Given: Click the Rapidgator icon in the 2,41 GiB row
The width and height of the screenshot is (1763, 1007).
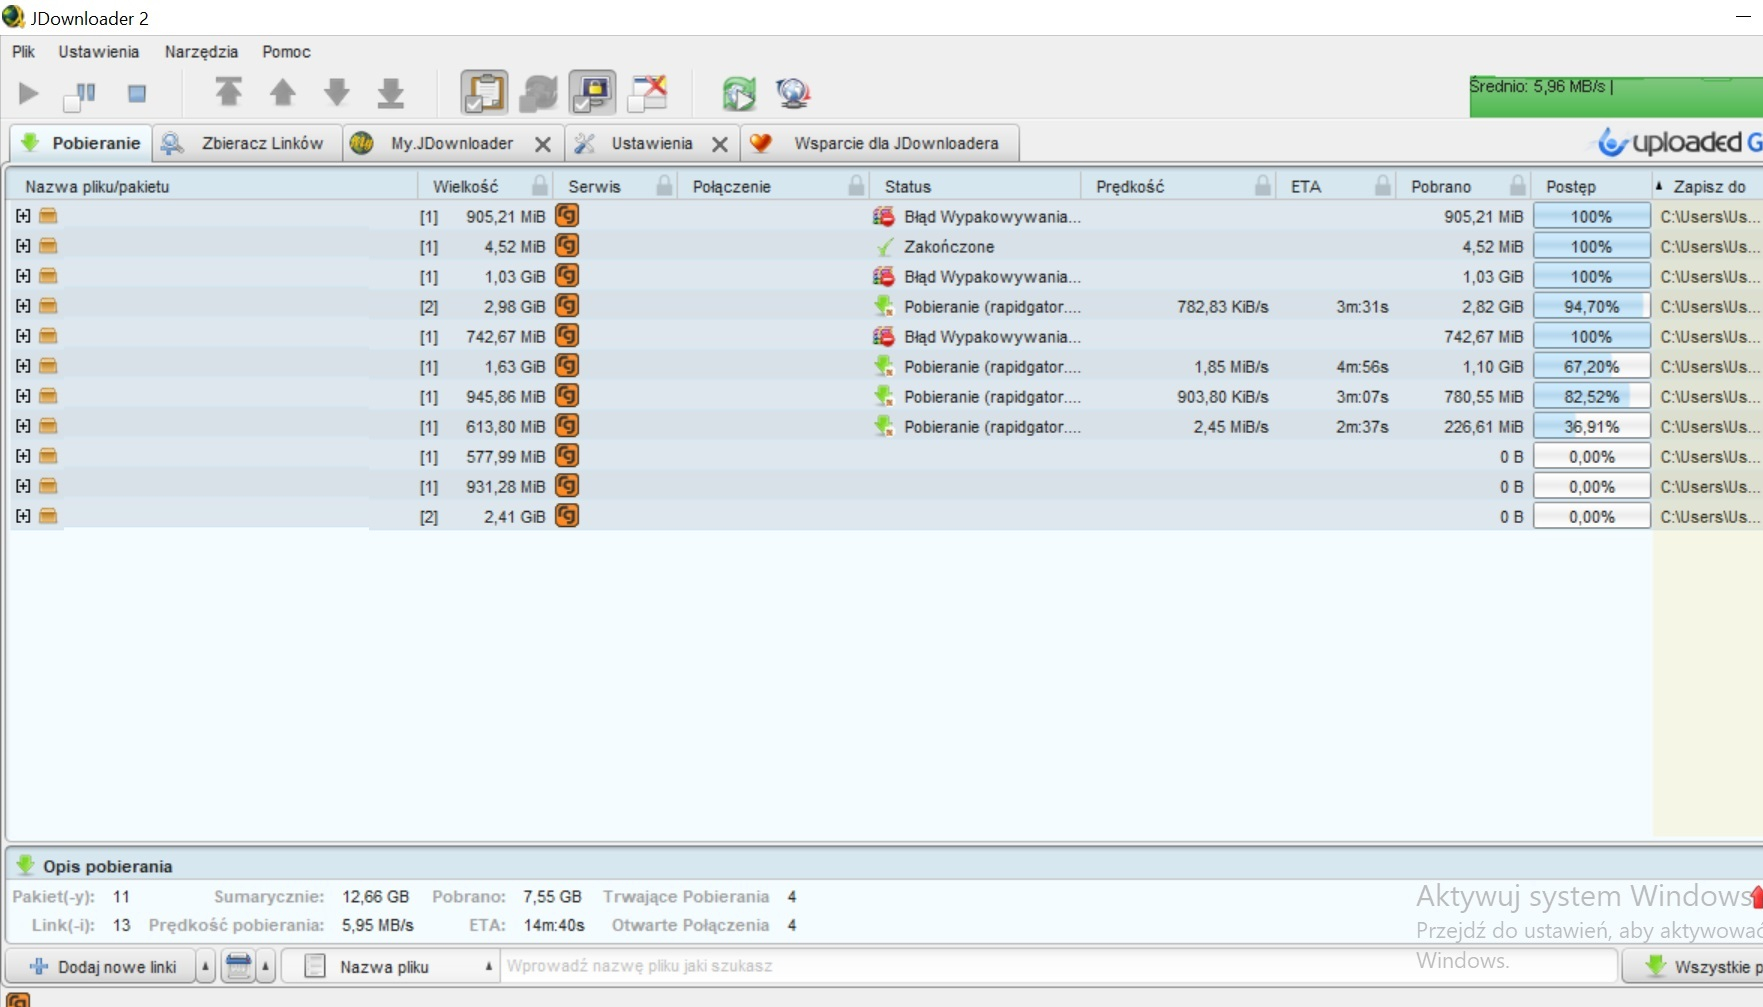Looking at the screenshot, I should pos(567,516).
